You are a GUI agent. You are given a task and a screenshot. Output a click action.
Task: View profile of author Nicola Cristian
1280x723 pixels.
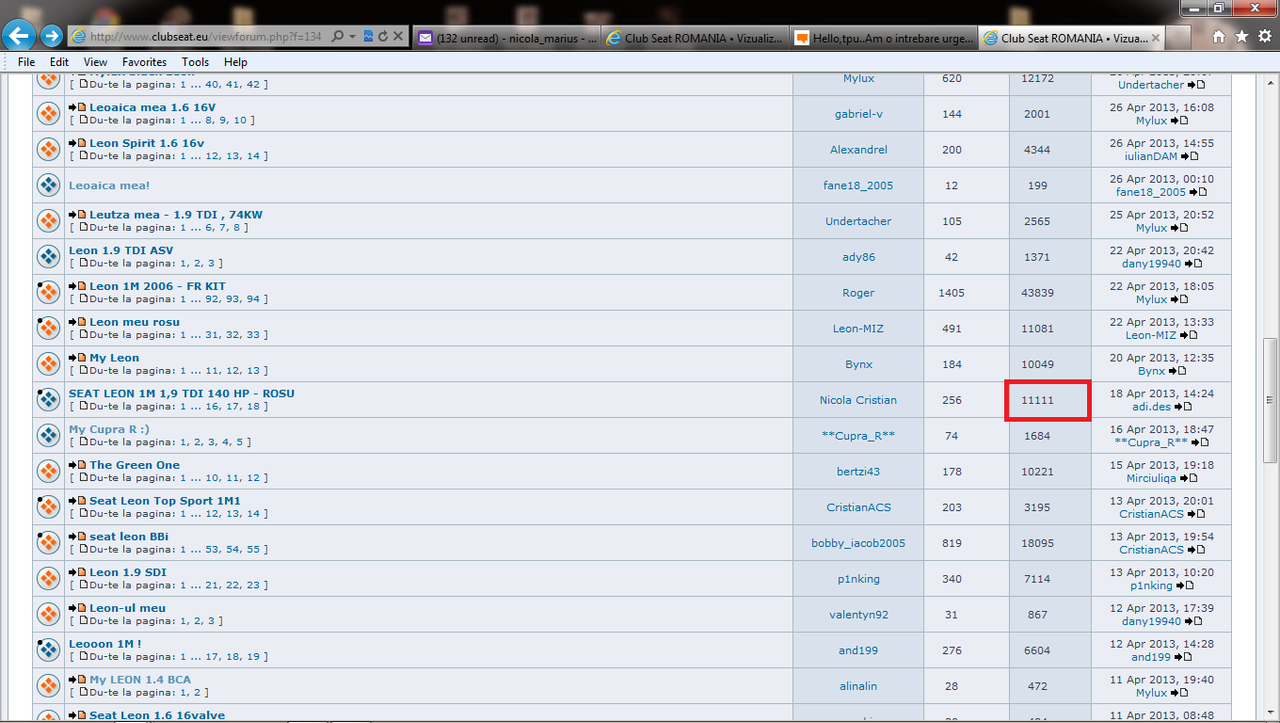tap(858, 400)
